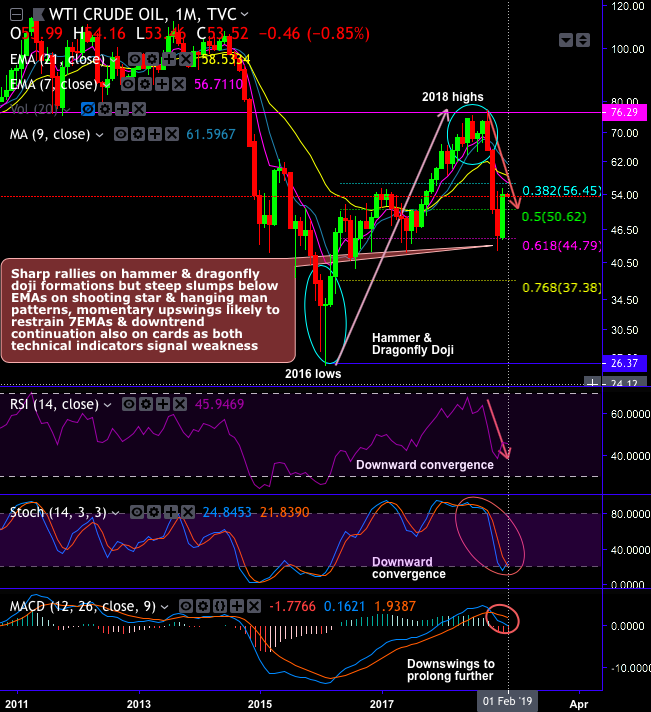This screenshot has height=712, width=651.
Task: Open MA 9 indicator settings gear
Action: tap(138, 134)
